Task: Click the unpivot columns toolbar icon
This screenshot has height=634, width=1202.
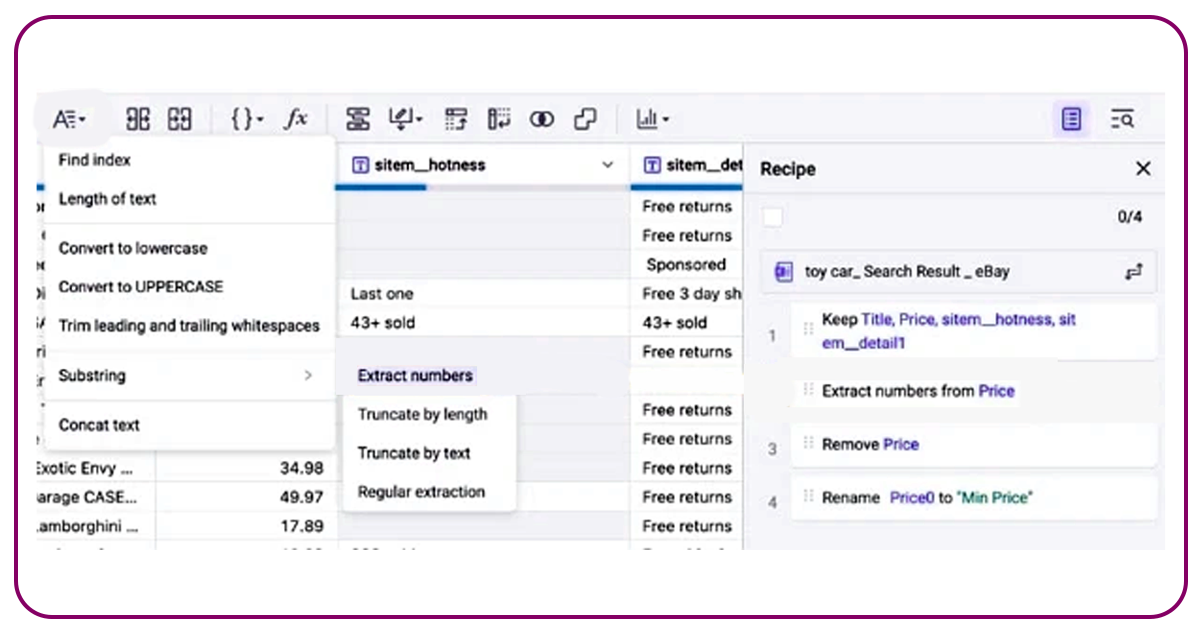Action: [x=500, y=120]
